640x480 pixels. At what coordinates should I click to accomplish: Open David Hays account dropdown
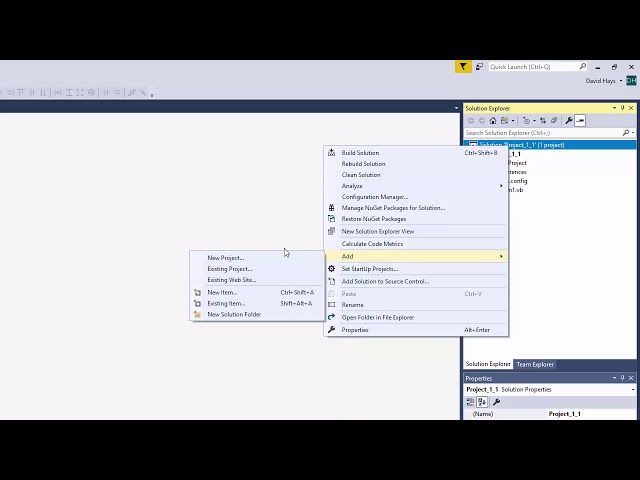[x=621, y=81]
